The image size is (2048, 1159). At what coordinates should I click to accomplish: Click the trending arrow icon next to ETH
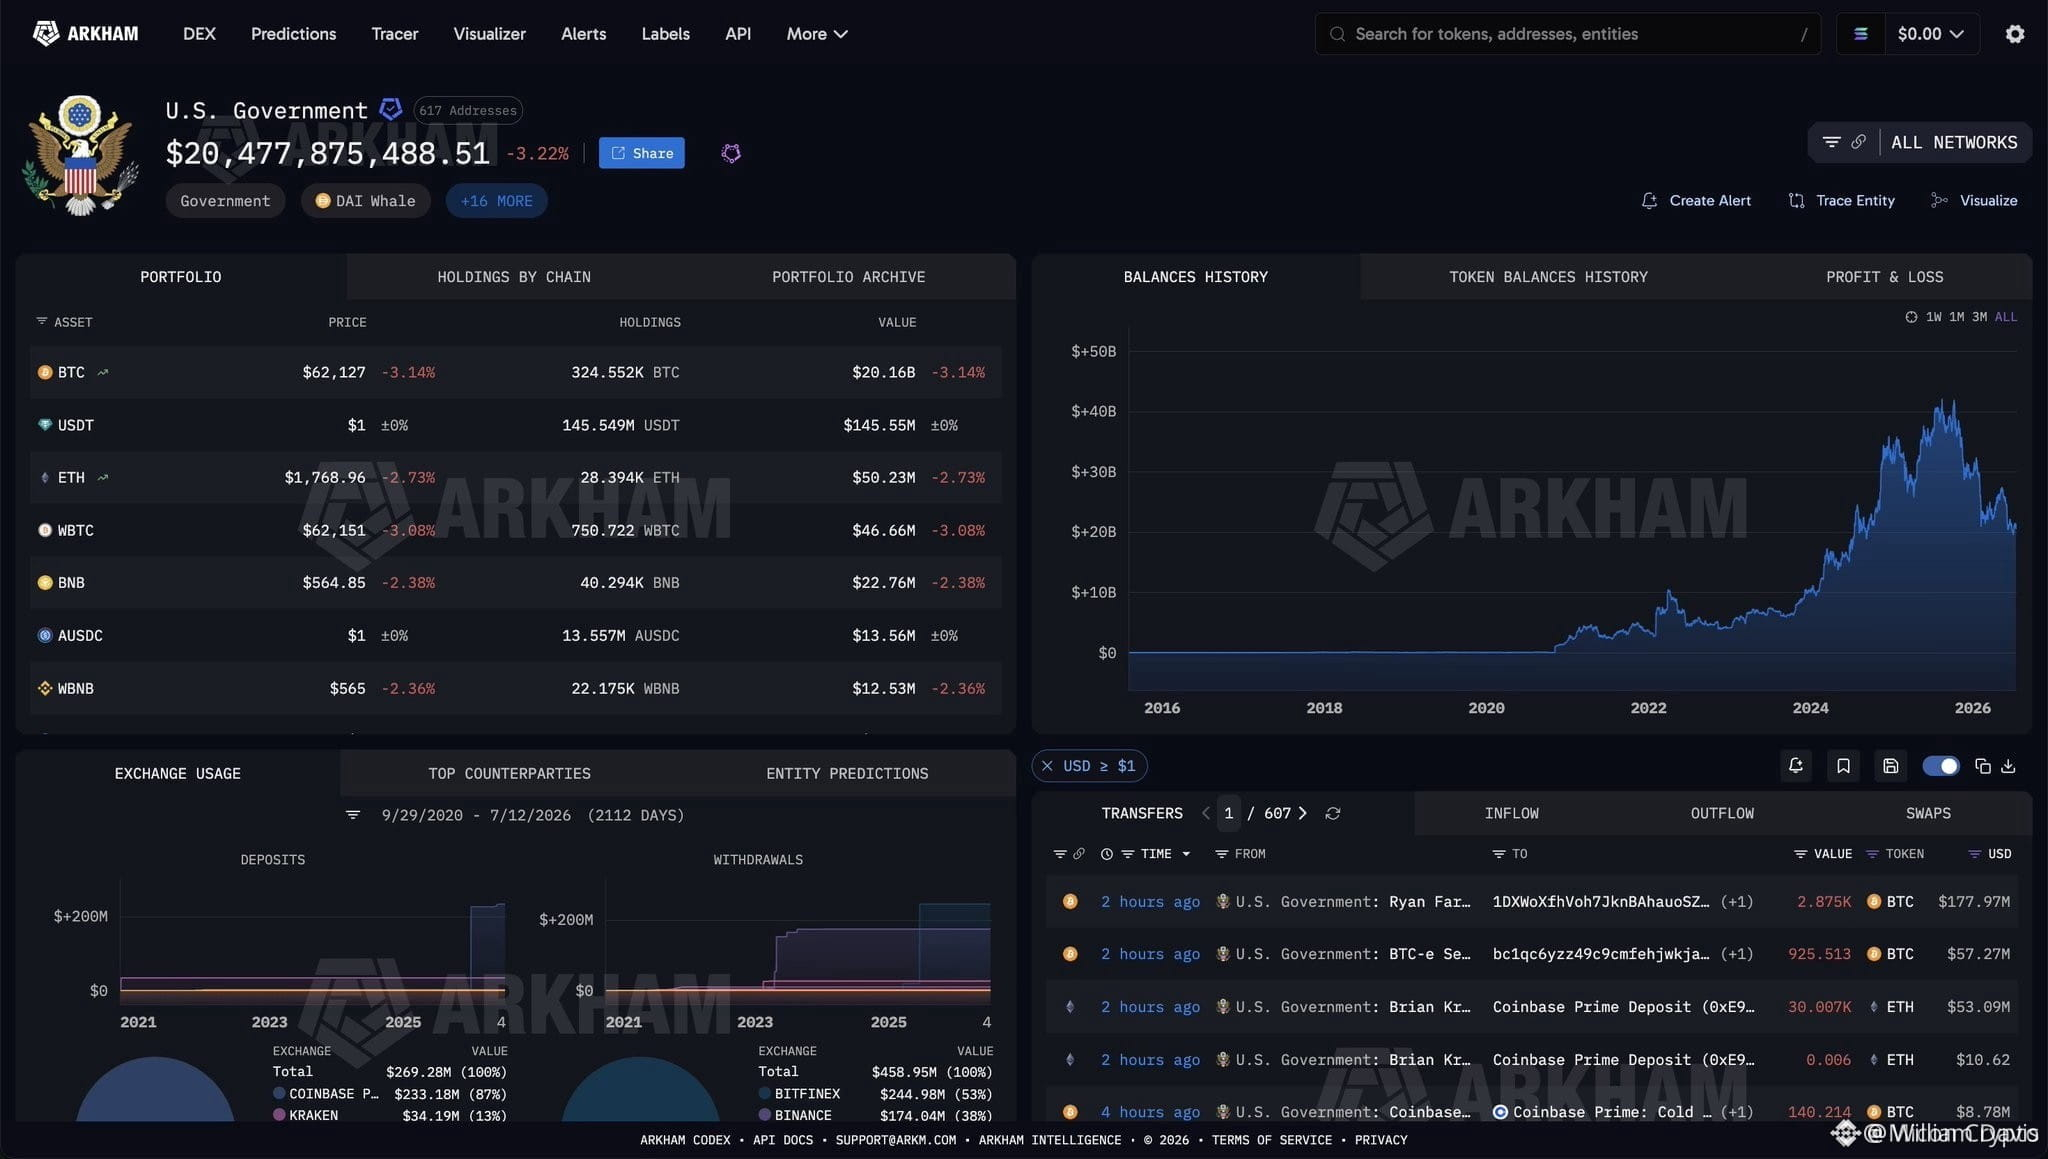(x=103, y=478)
